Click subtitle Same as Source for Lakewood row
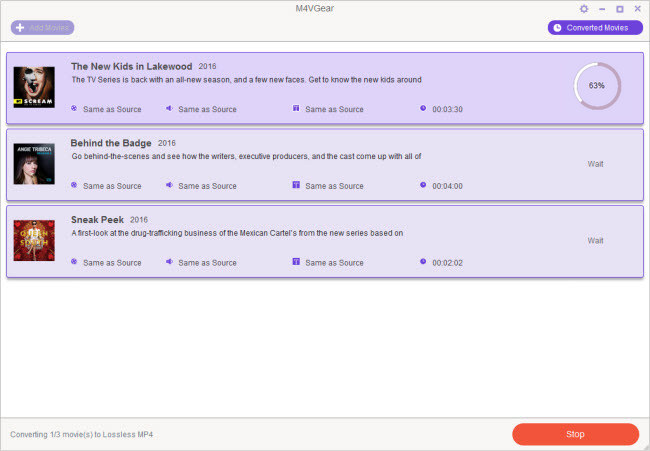This screenshot has height=451, width=650. point(334,109)
